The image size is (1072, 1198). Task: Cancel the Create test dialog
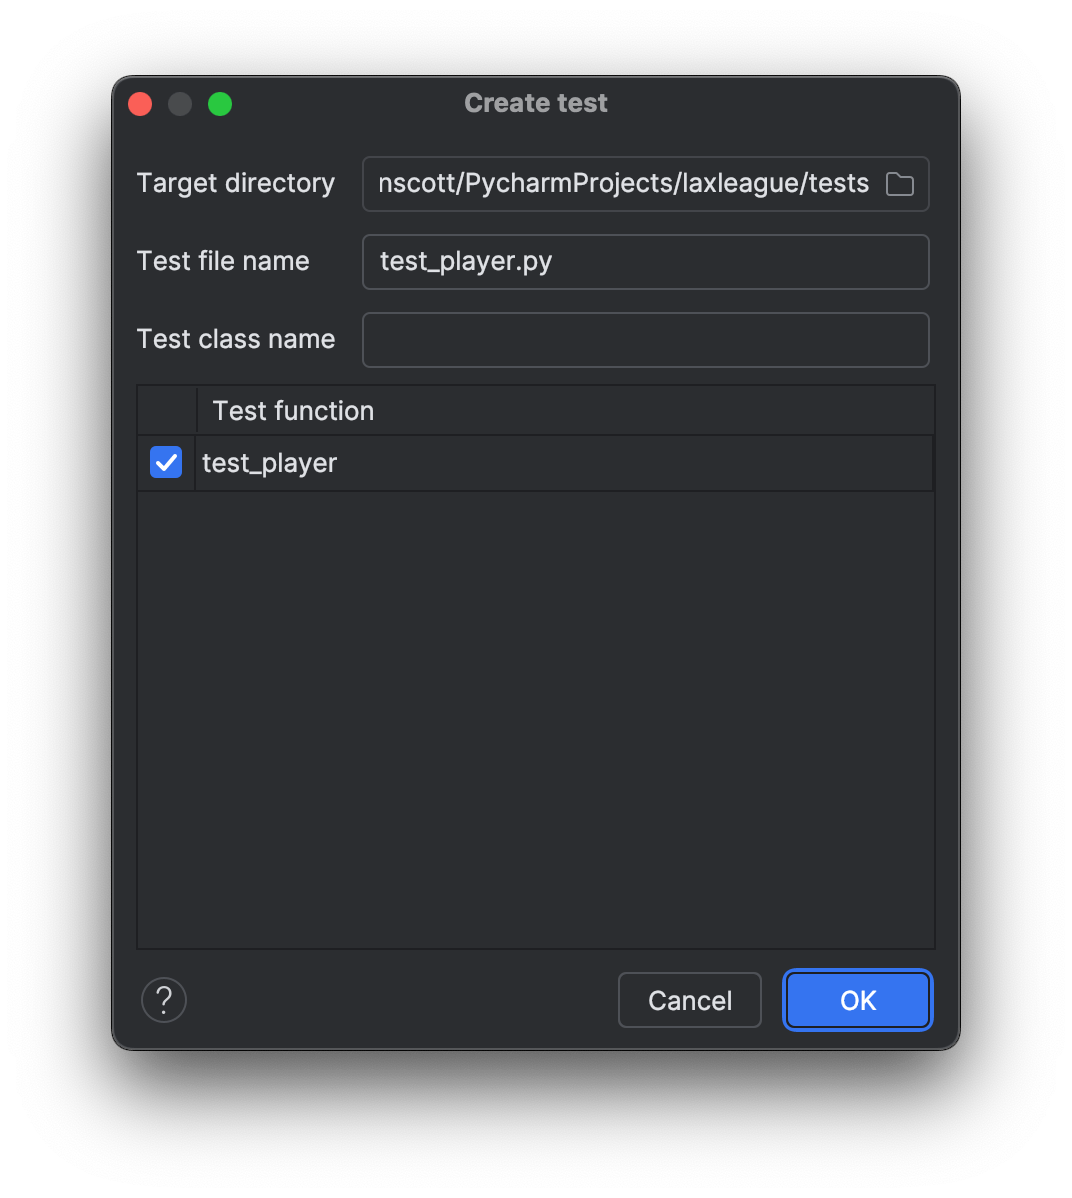[689, 1000]
